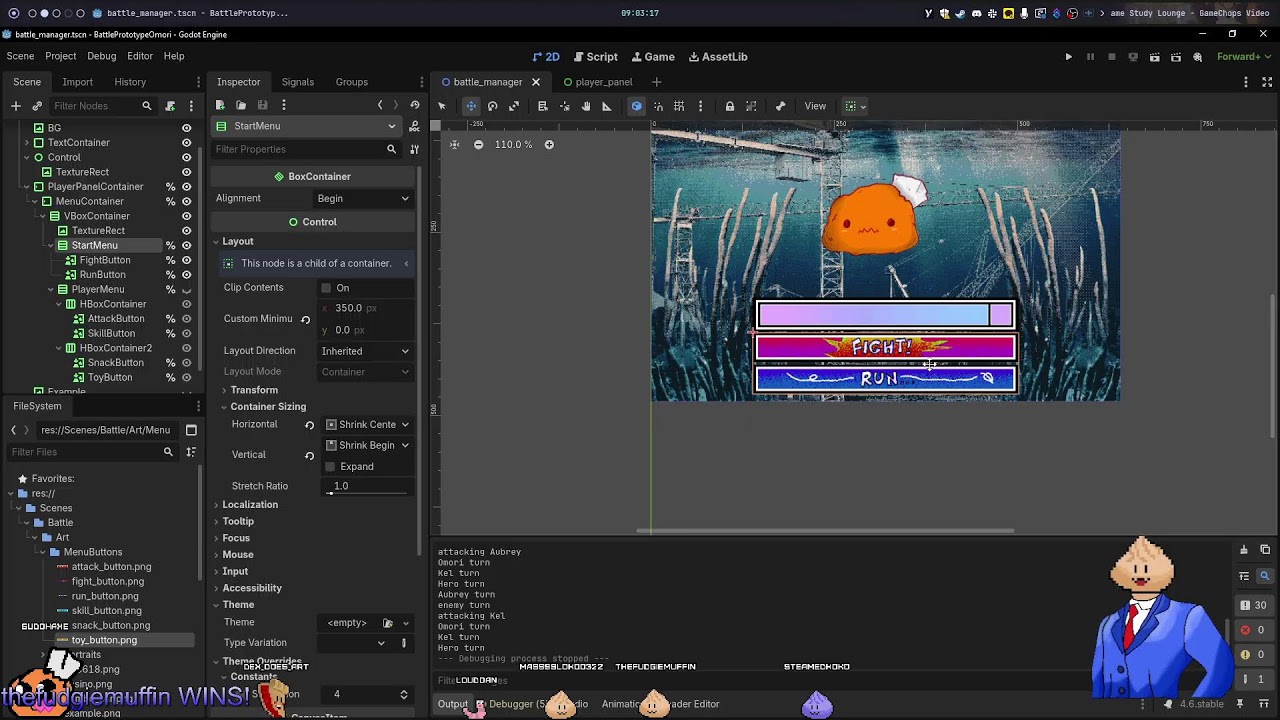Toggle visibility of the BG node
Viewport: 1280px width, 720px height.
point(186,128)
